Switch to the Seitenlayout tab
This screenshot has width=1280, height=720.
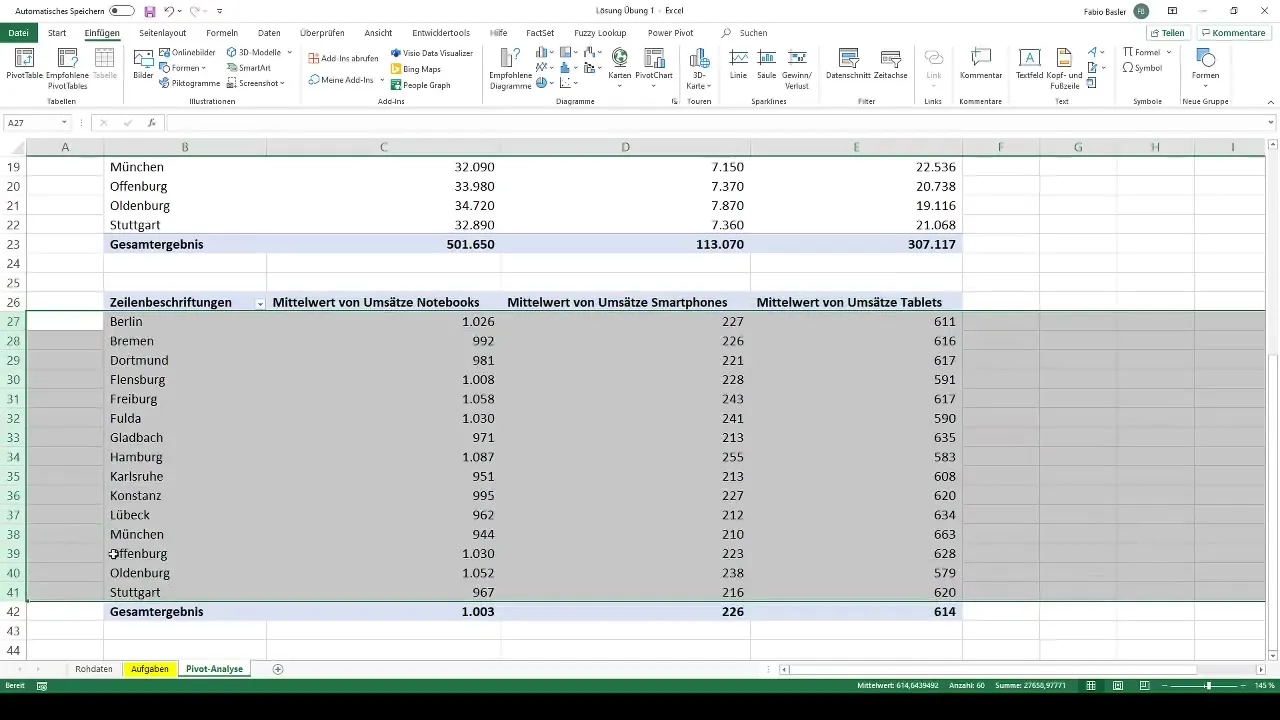pyautogui.click(x=163, y=33)
